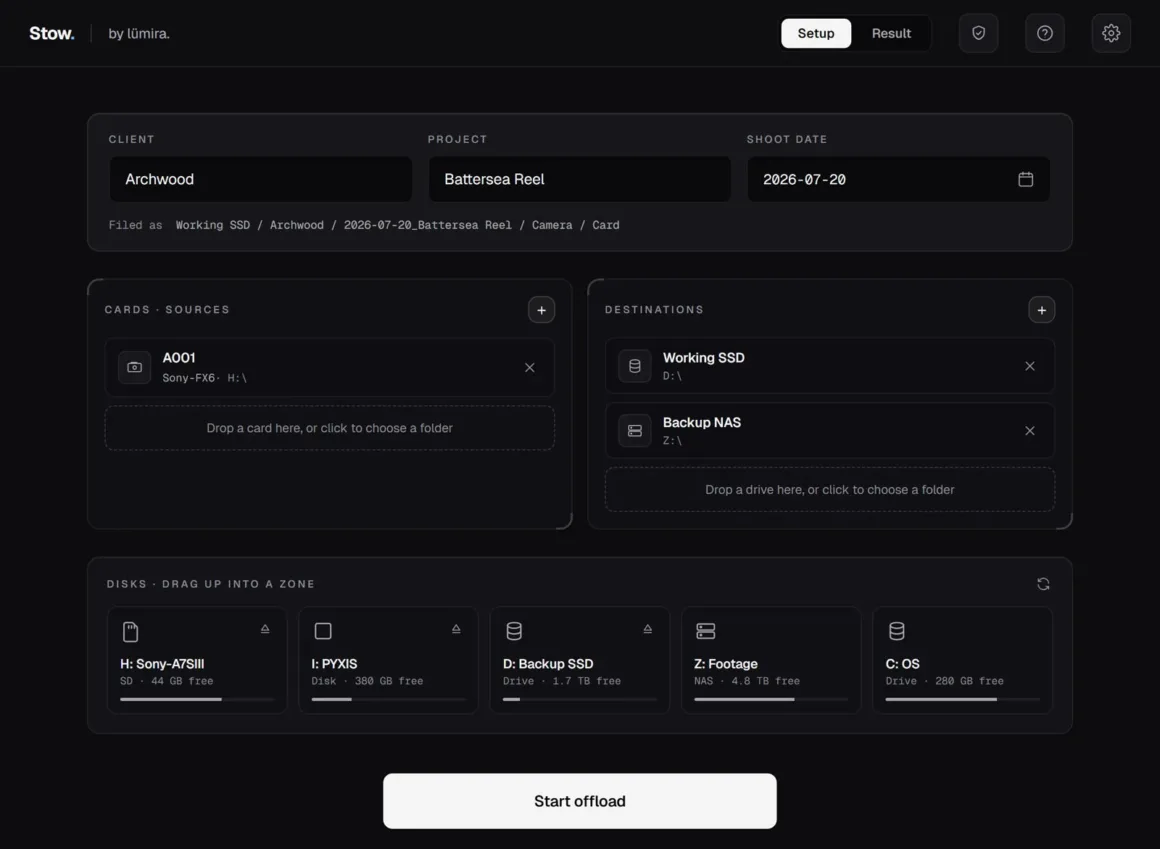1160x849 pixels.
Task: Click 'Camera' in the Filed as path
Action: coord(552,225)
